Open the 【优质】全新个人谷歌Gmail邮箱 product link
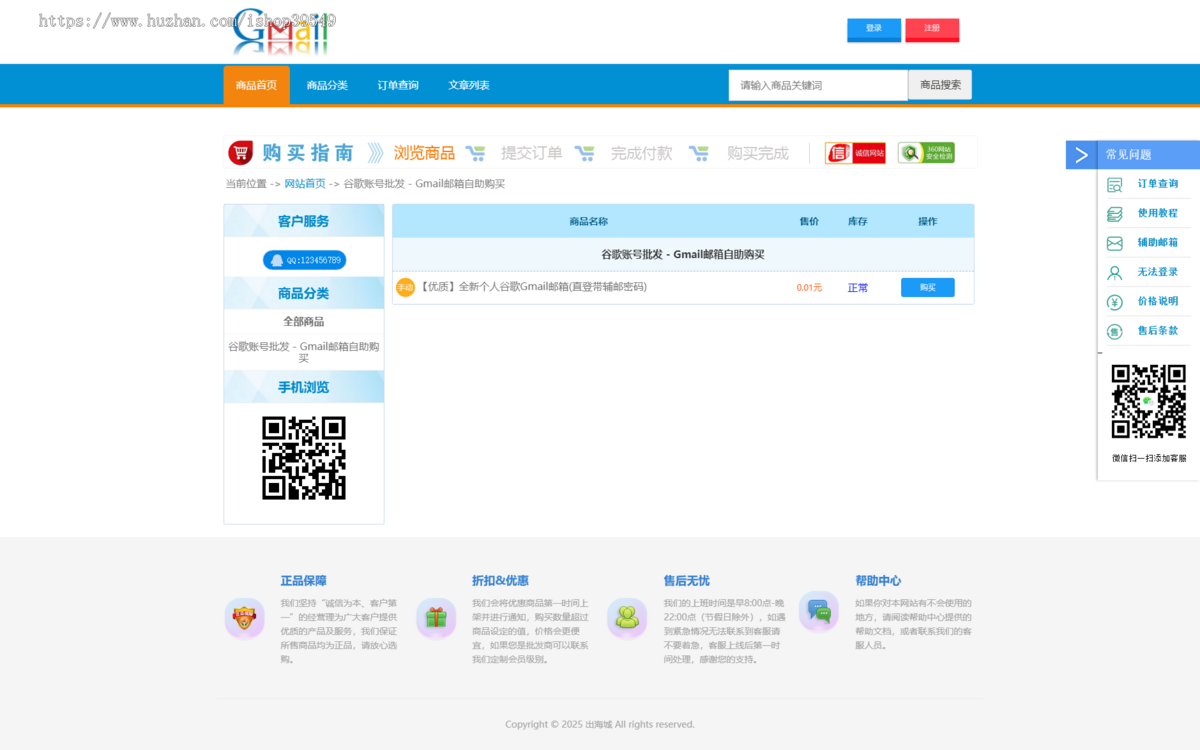Screen dimensions: 1200x750 (x=533, y=287)
